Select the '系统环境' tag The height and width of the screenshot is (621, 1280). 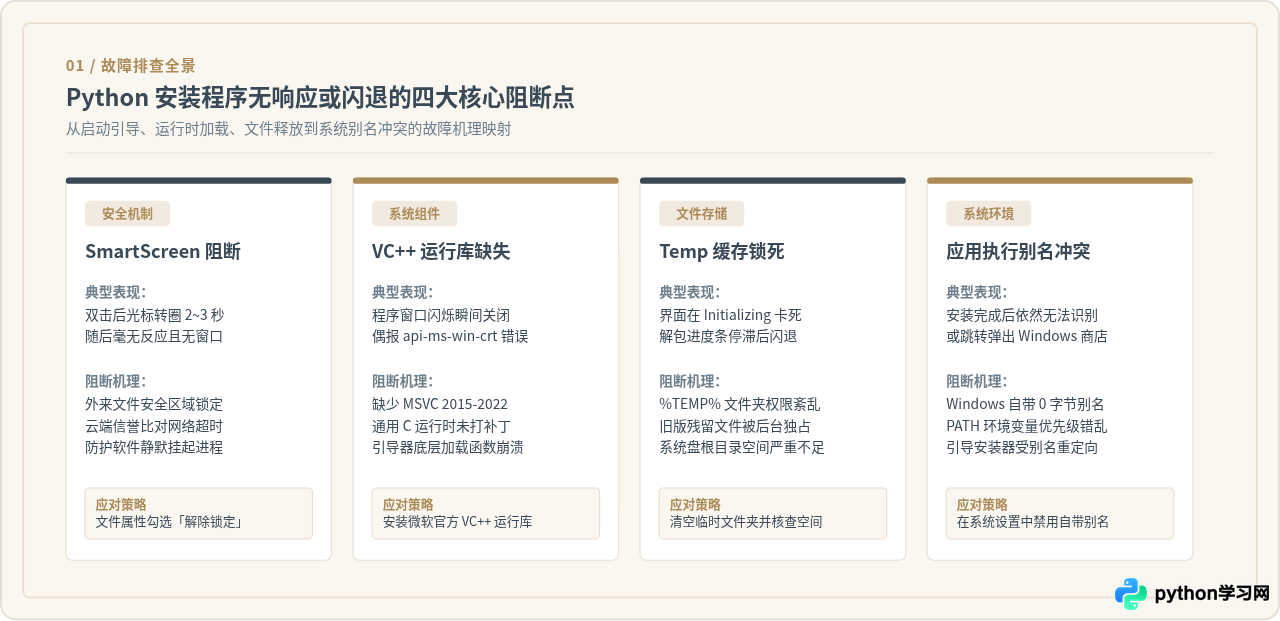(x=988, y=213)
